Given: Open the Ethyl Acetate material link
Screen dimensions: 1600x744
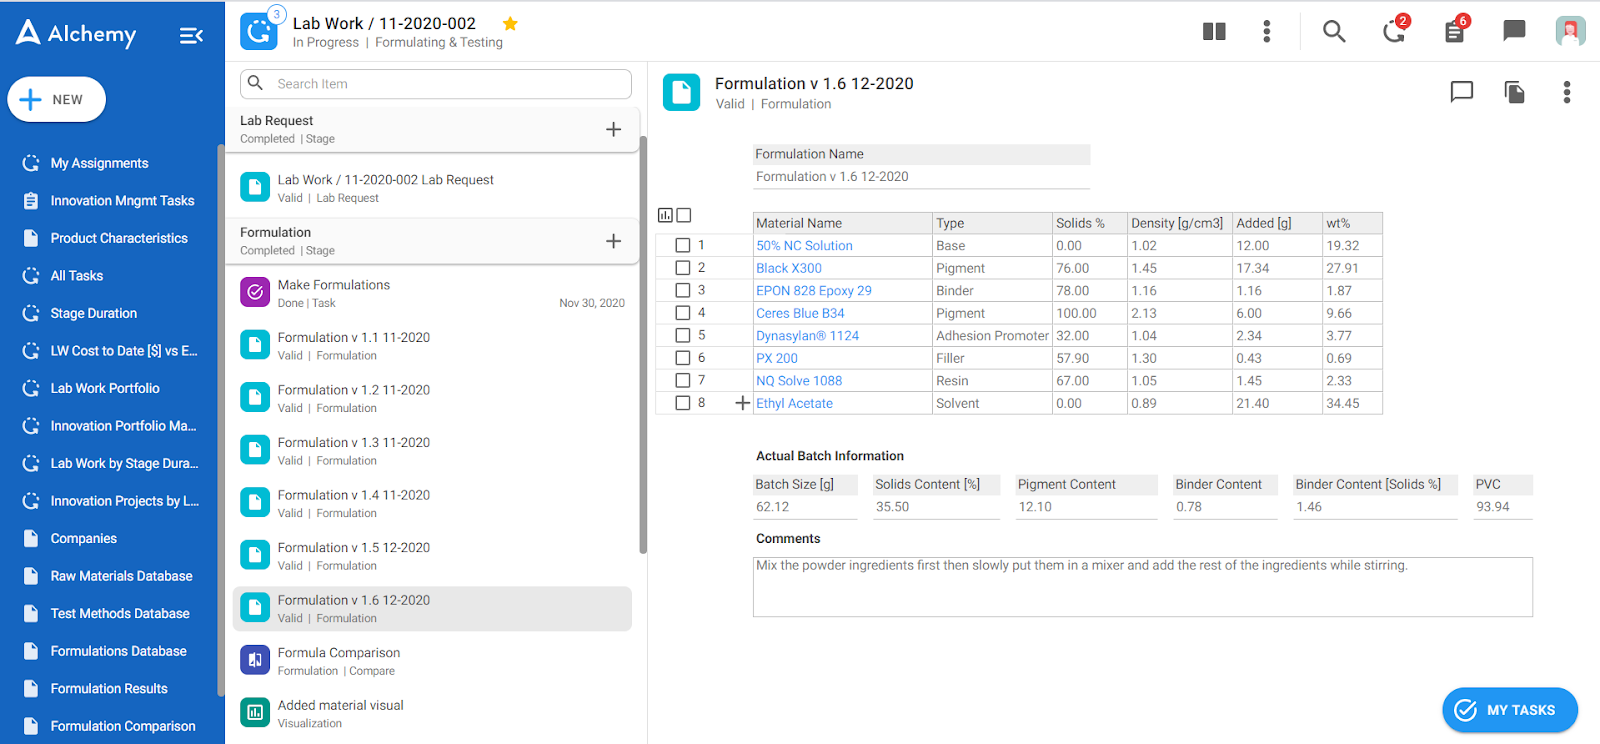Looking at the screenshot, I should click(794, 403).
